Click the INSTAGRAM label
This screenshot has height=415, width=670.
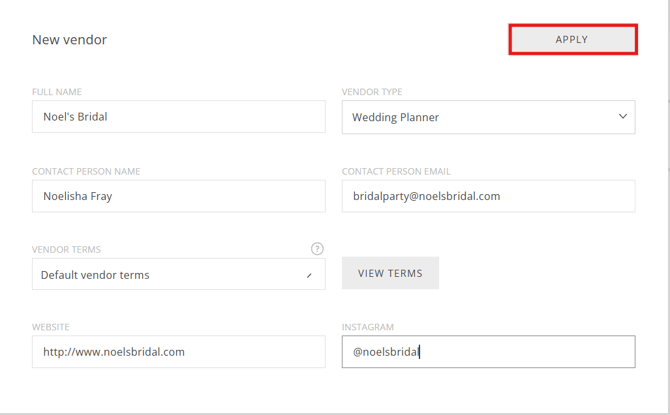pyautogui.click(x=368, y=327)
